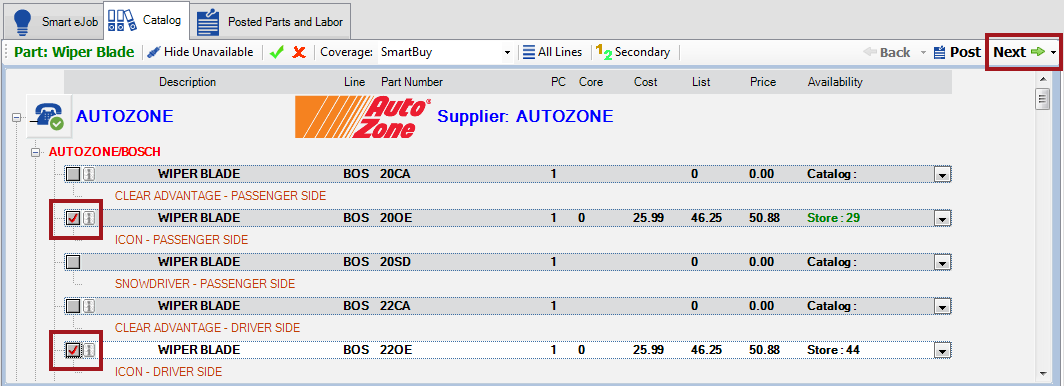Collapse the AUTOZONE supplier tree node

coord(17,117)
